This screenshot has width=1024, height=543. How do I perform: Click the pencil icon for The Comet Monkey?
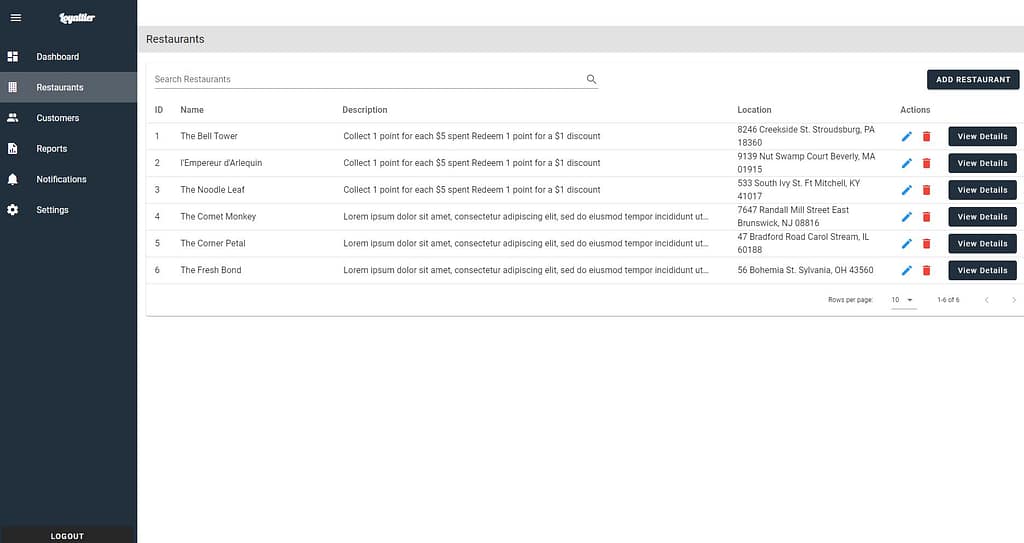click(x=907, y=217)
